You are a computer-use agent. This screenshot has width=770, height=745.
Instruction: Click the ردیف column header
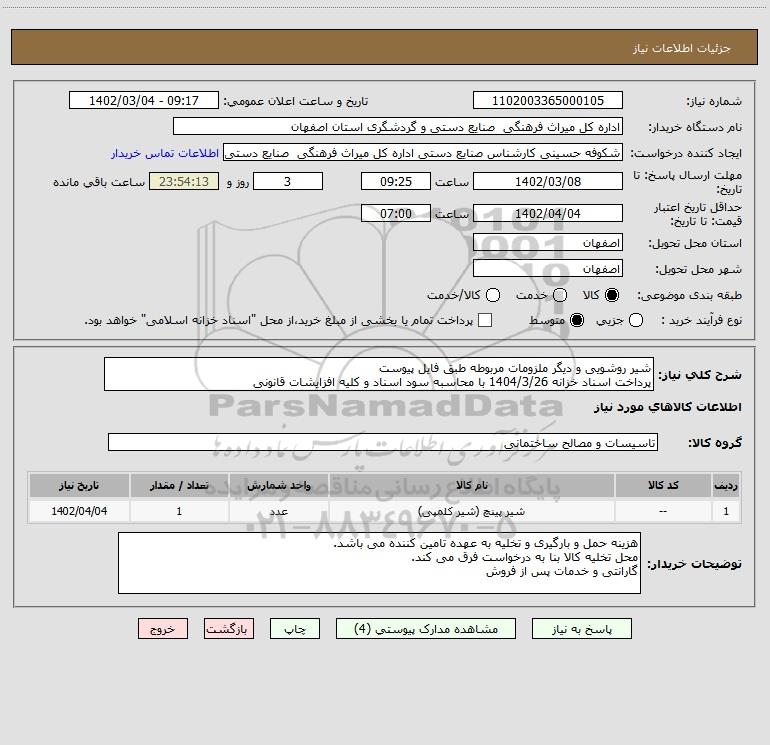coord(726,485)
